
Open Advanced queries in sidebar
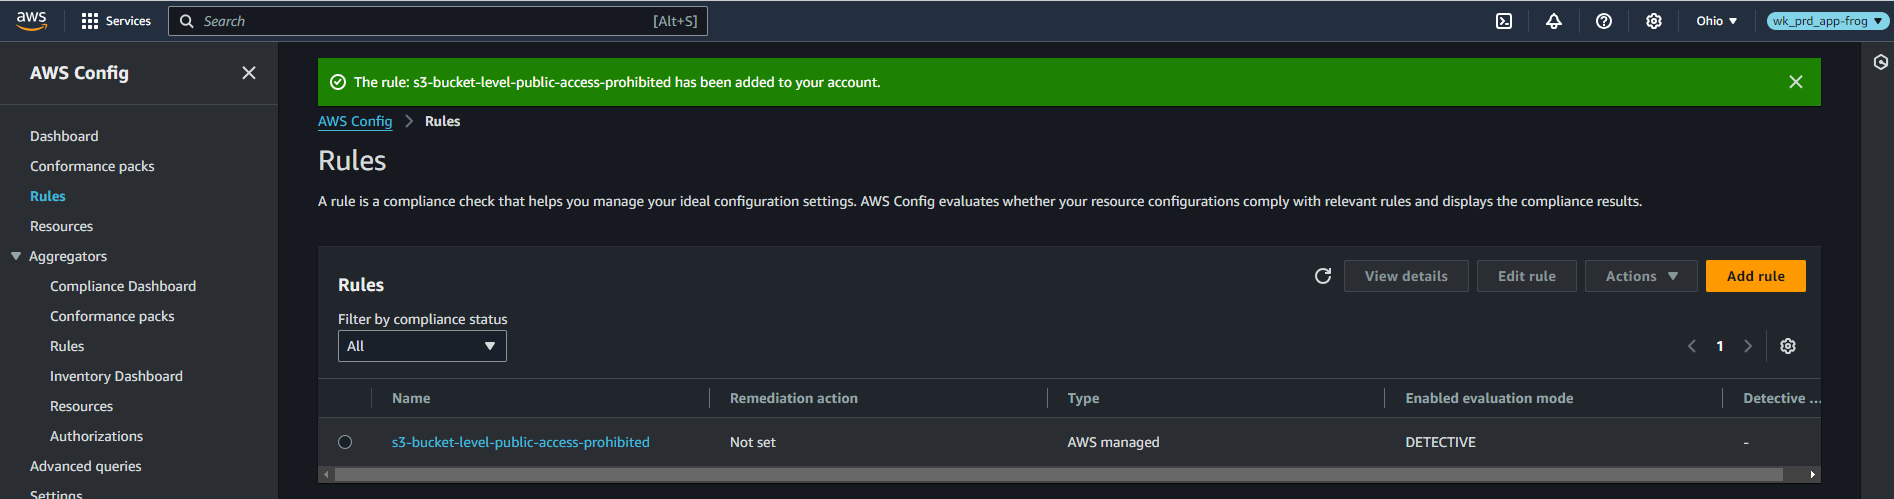(85, 466)
